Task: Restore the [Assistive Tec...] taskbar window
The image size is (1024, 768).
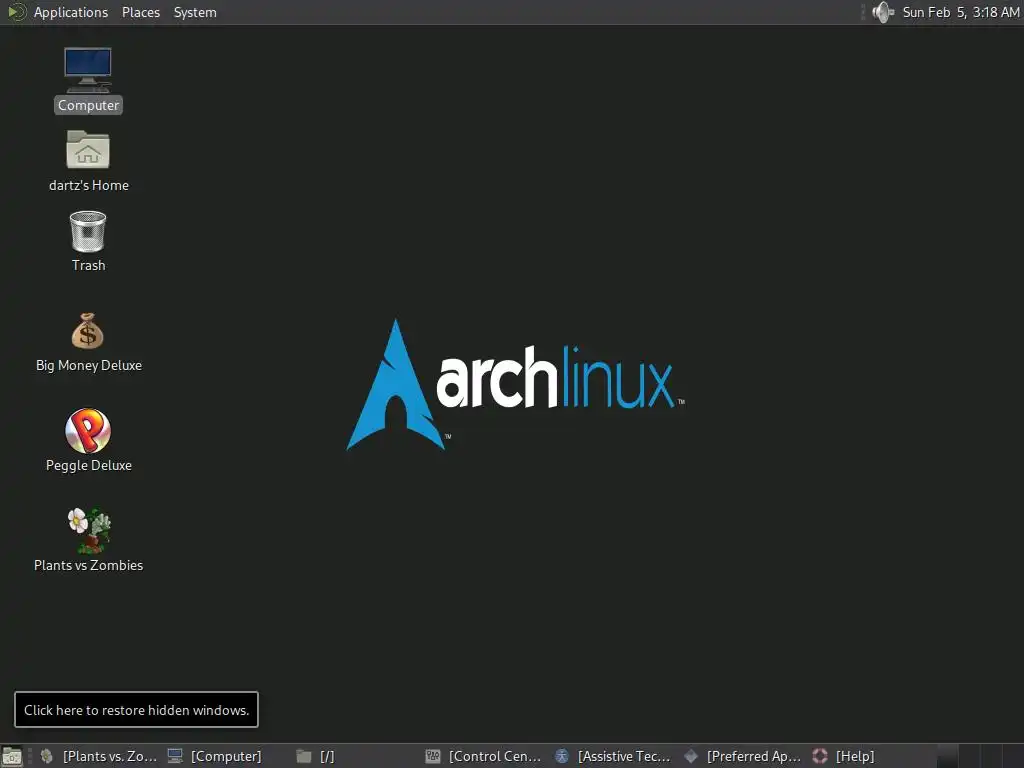Action: tap(614, 756)
